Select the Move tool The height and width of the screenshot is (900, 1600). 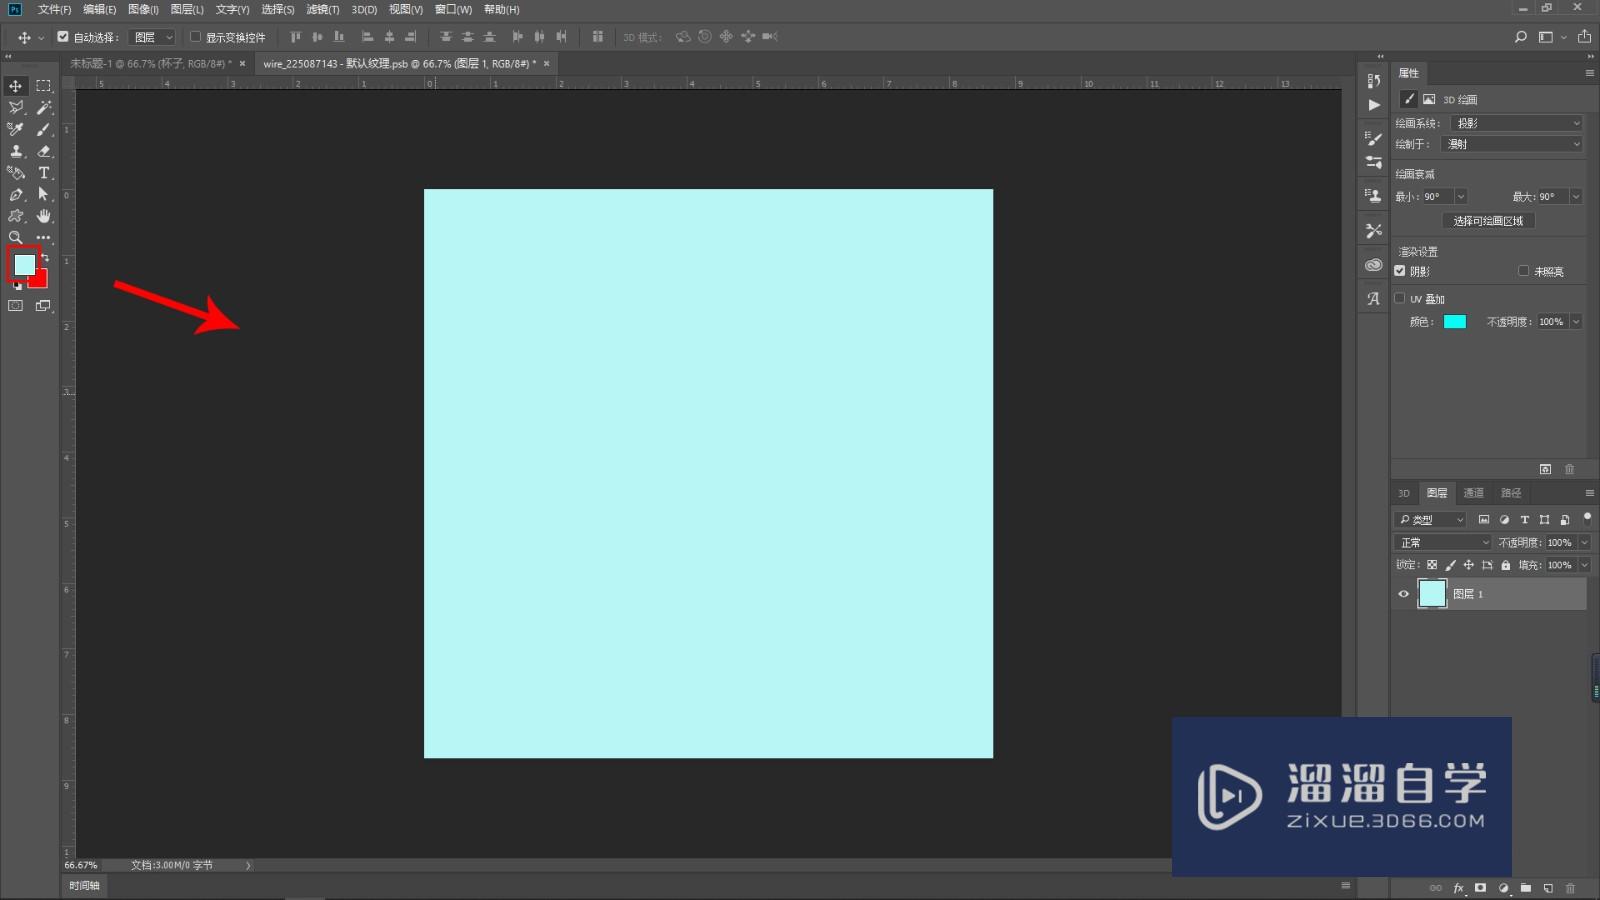(16, 86)
